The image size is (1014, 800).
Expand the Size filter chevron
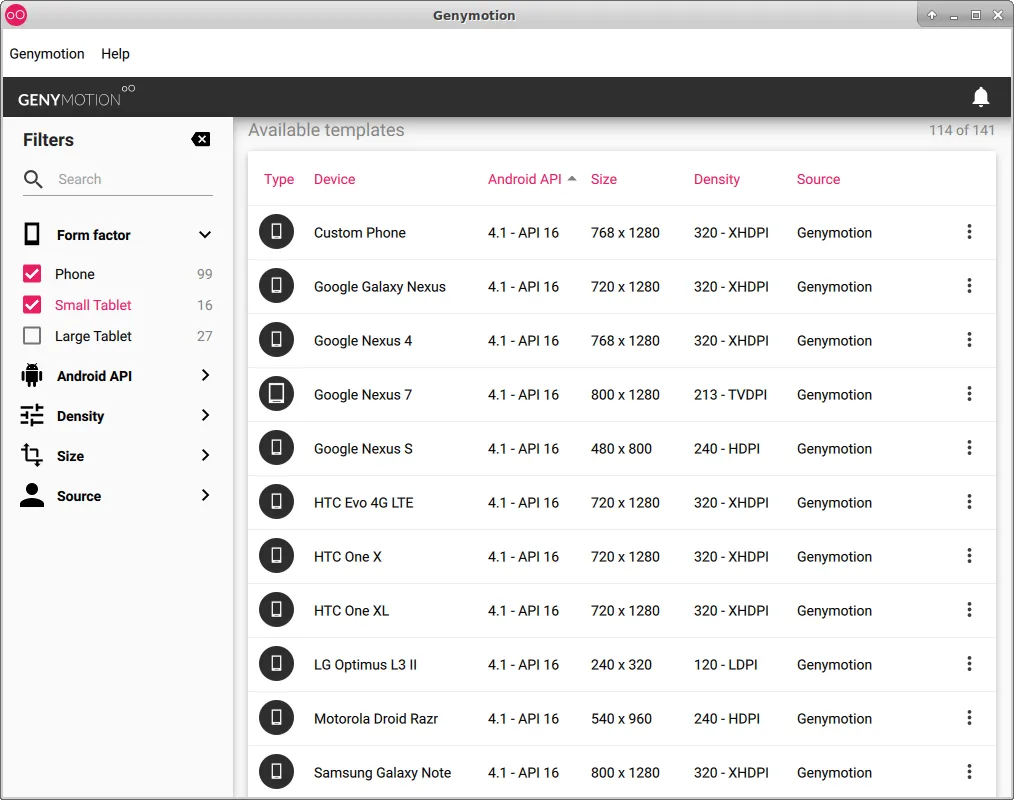205,455
